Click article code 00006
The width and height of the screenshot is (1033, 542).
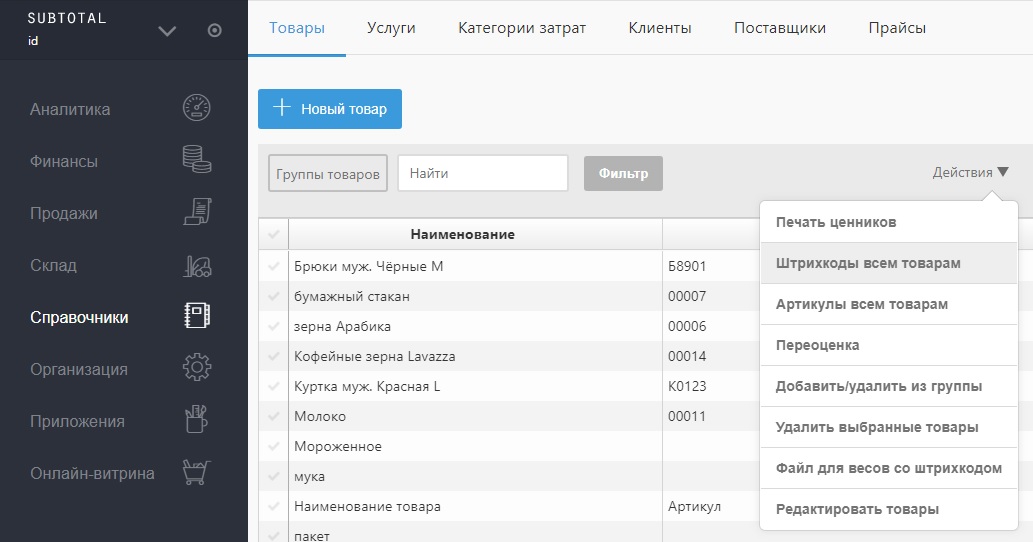pyautogui.click(x=687, y=326)
